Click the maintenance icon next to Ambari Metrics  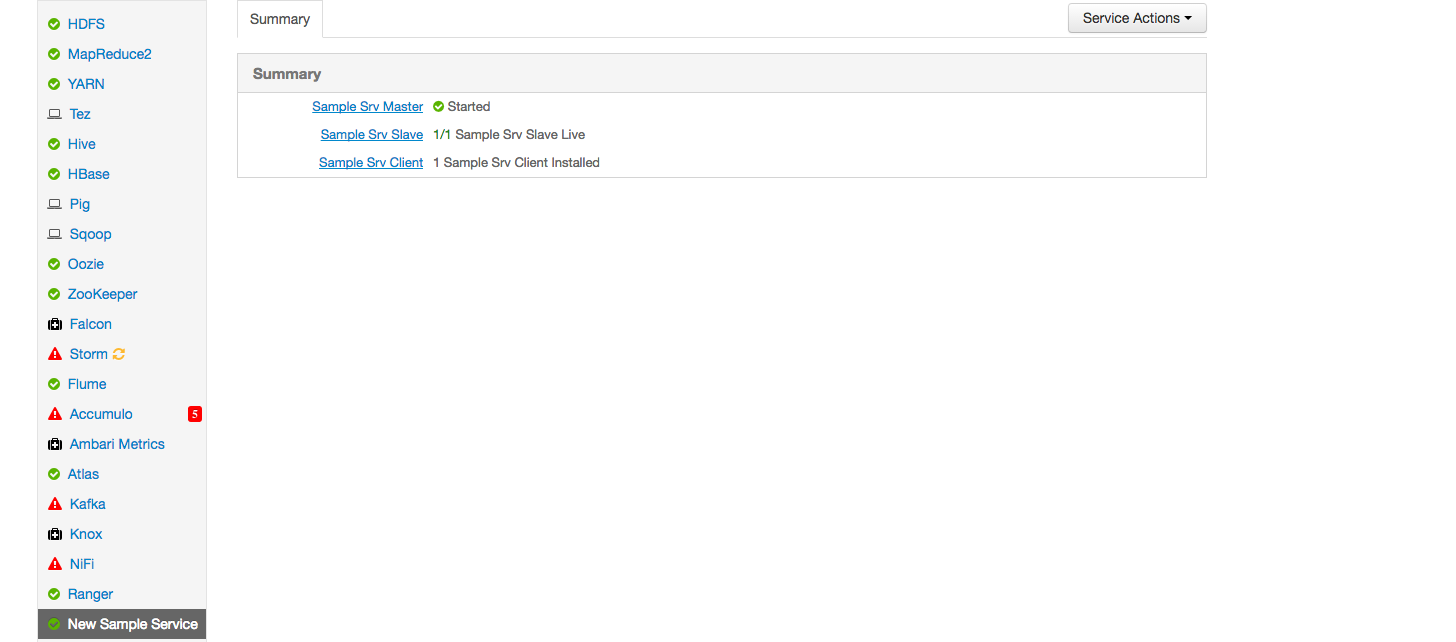54,444
